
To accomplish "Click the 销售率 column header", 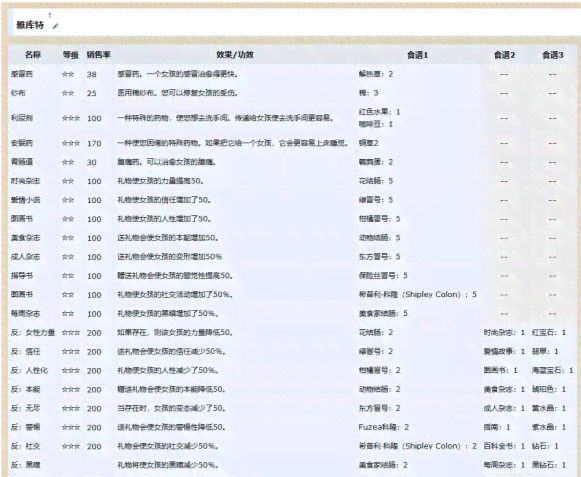I will [99, 55].
